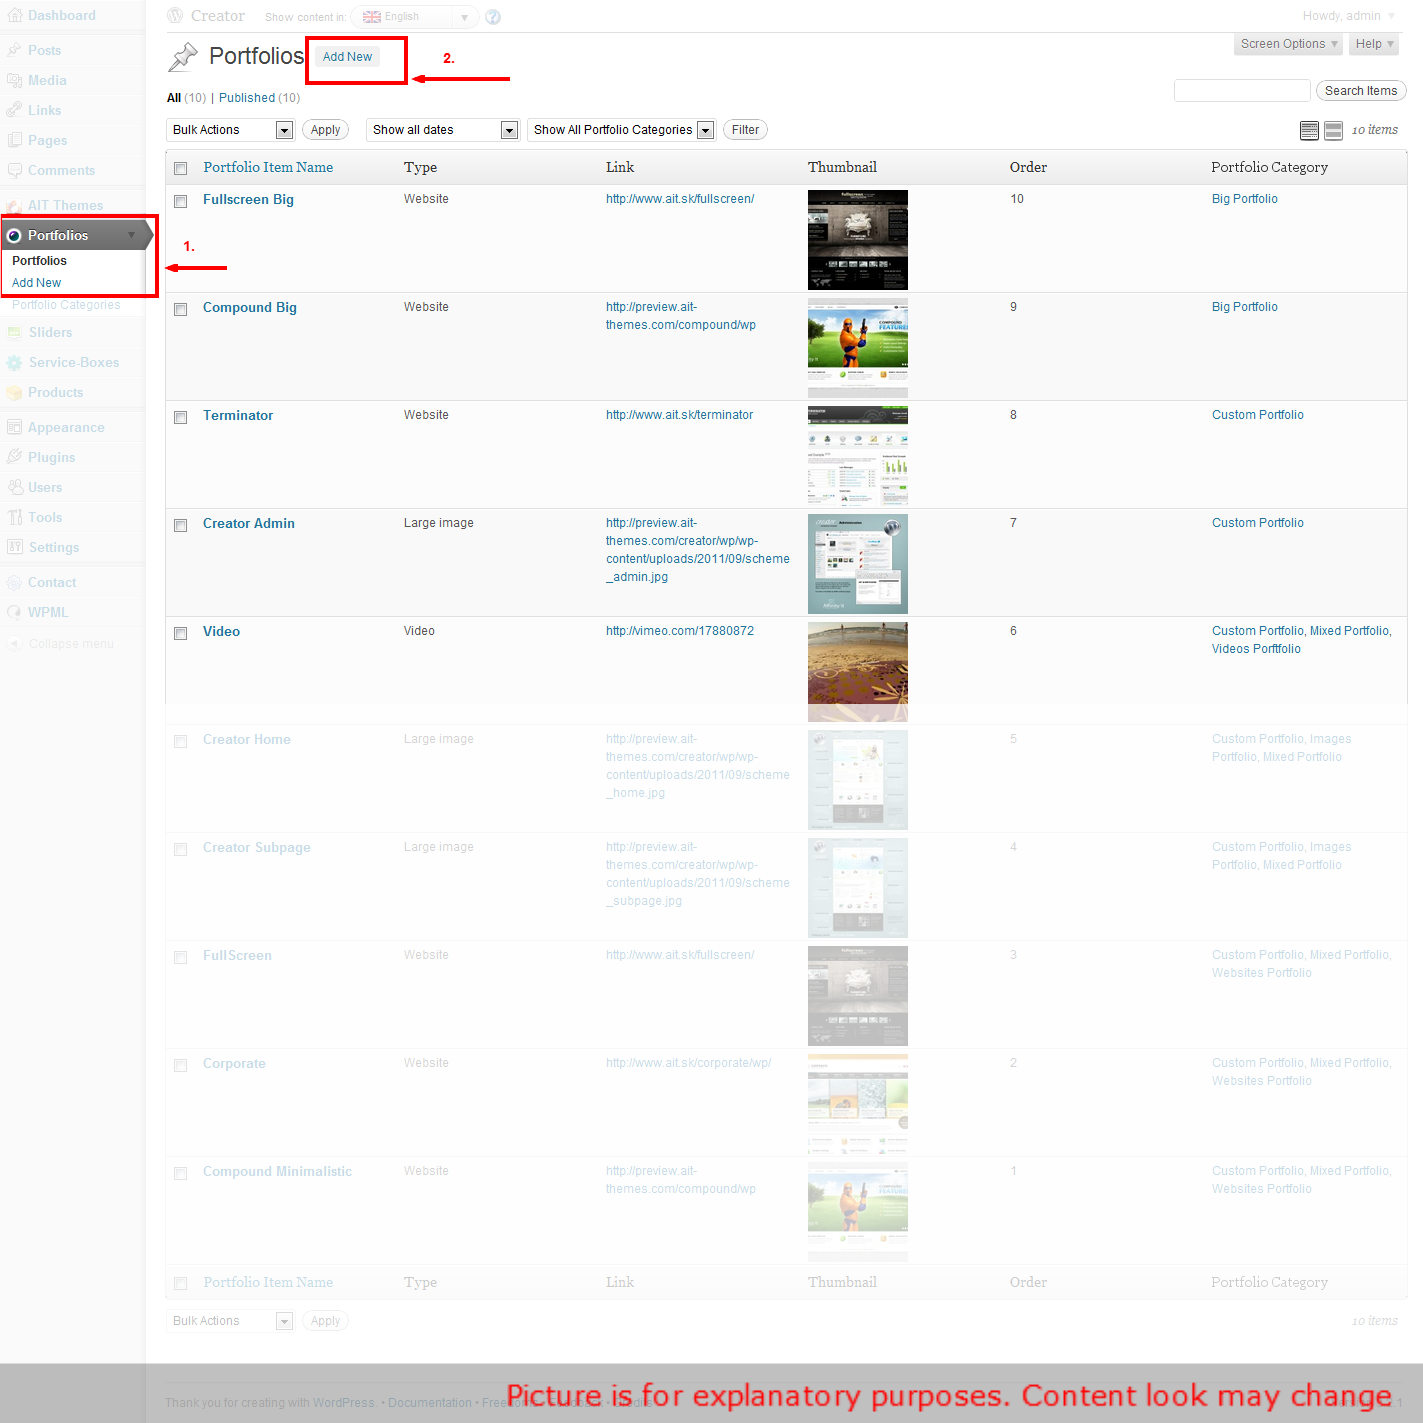Click the list view icon
The width and height of the screenshot is (1423, 1423).
tap(1309, 130)
